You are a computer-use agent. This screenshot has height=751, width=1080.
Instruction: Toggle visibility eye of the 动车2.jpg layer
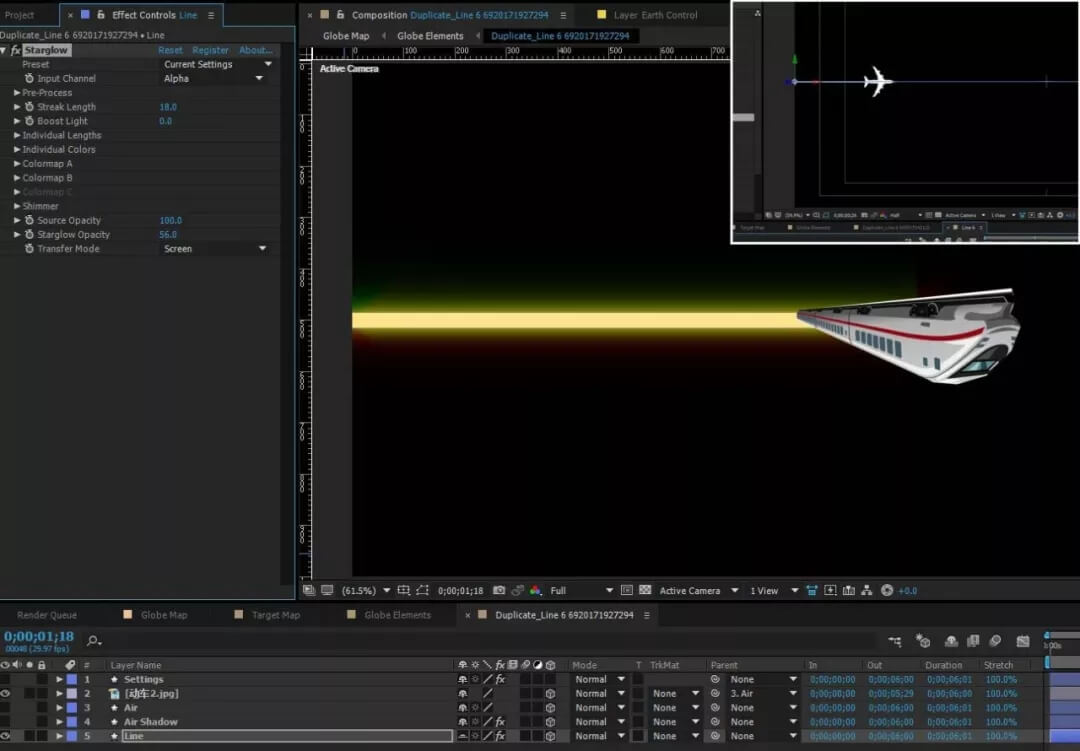(x=6, y=694)
